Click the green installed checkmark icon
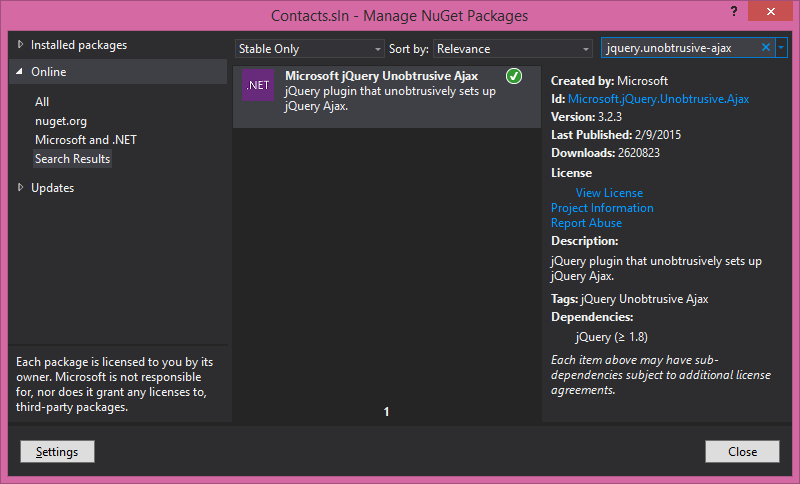 tap(514, 76)
